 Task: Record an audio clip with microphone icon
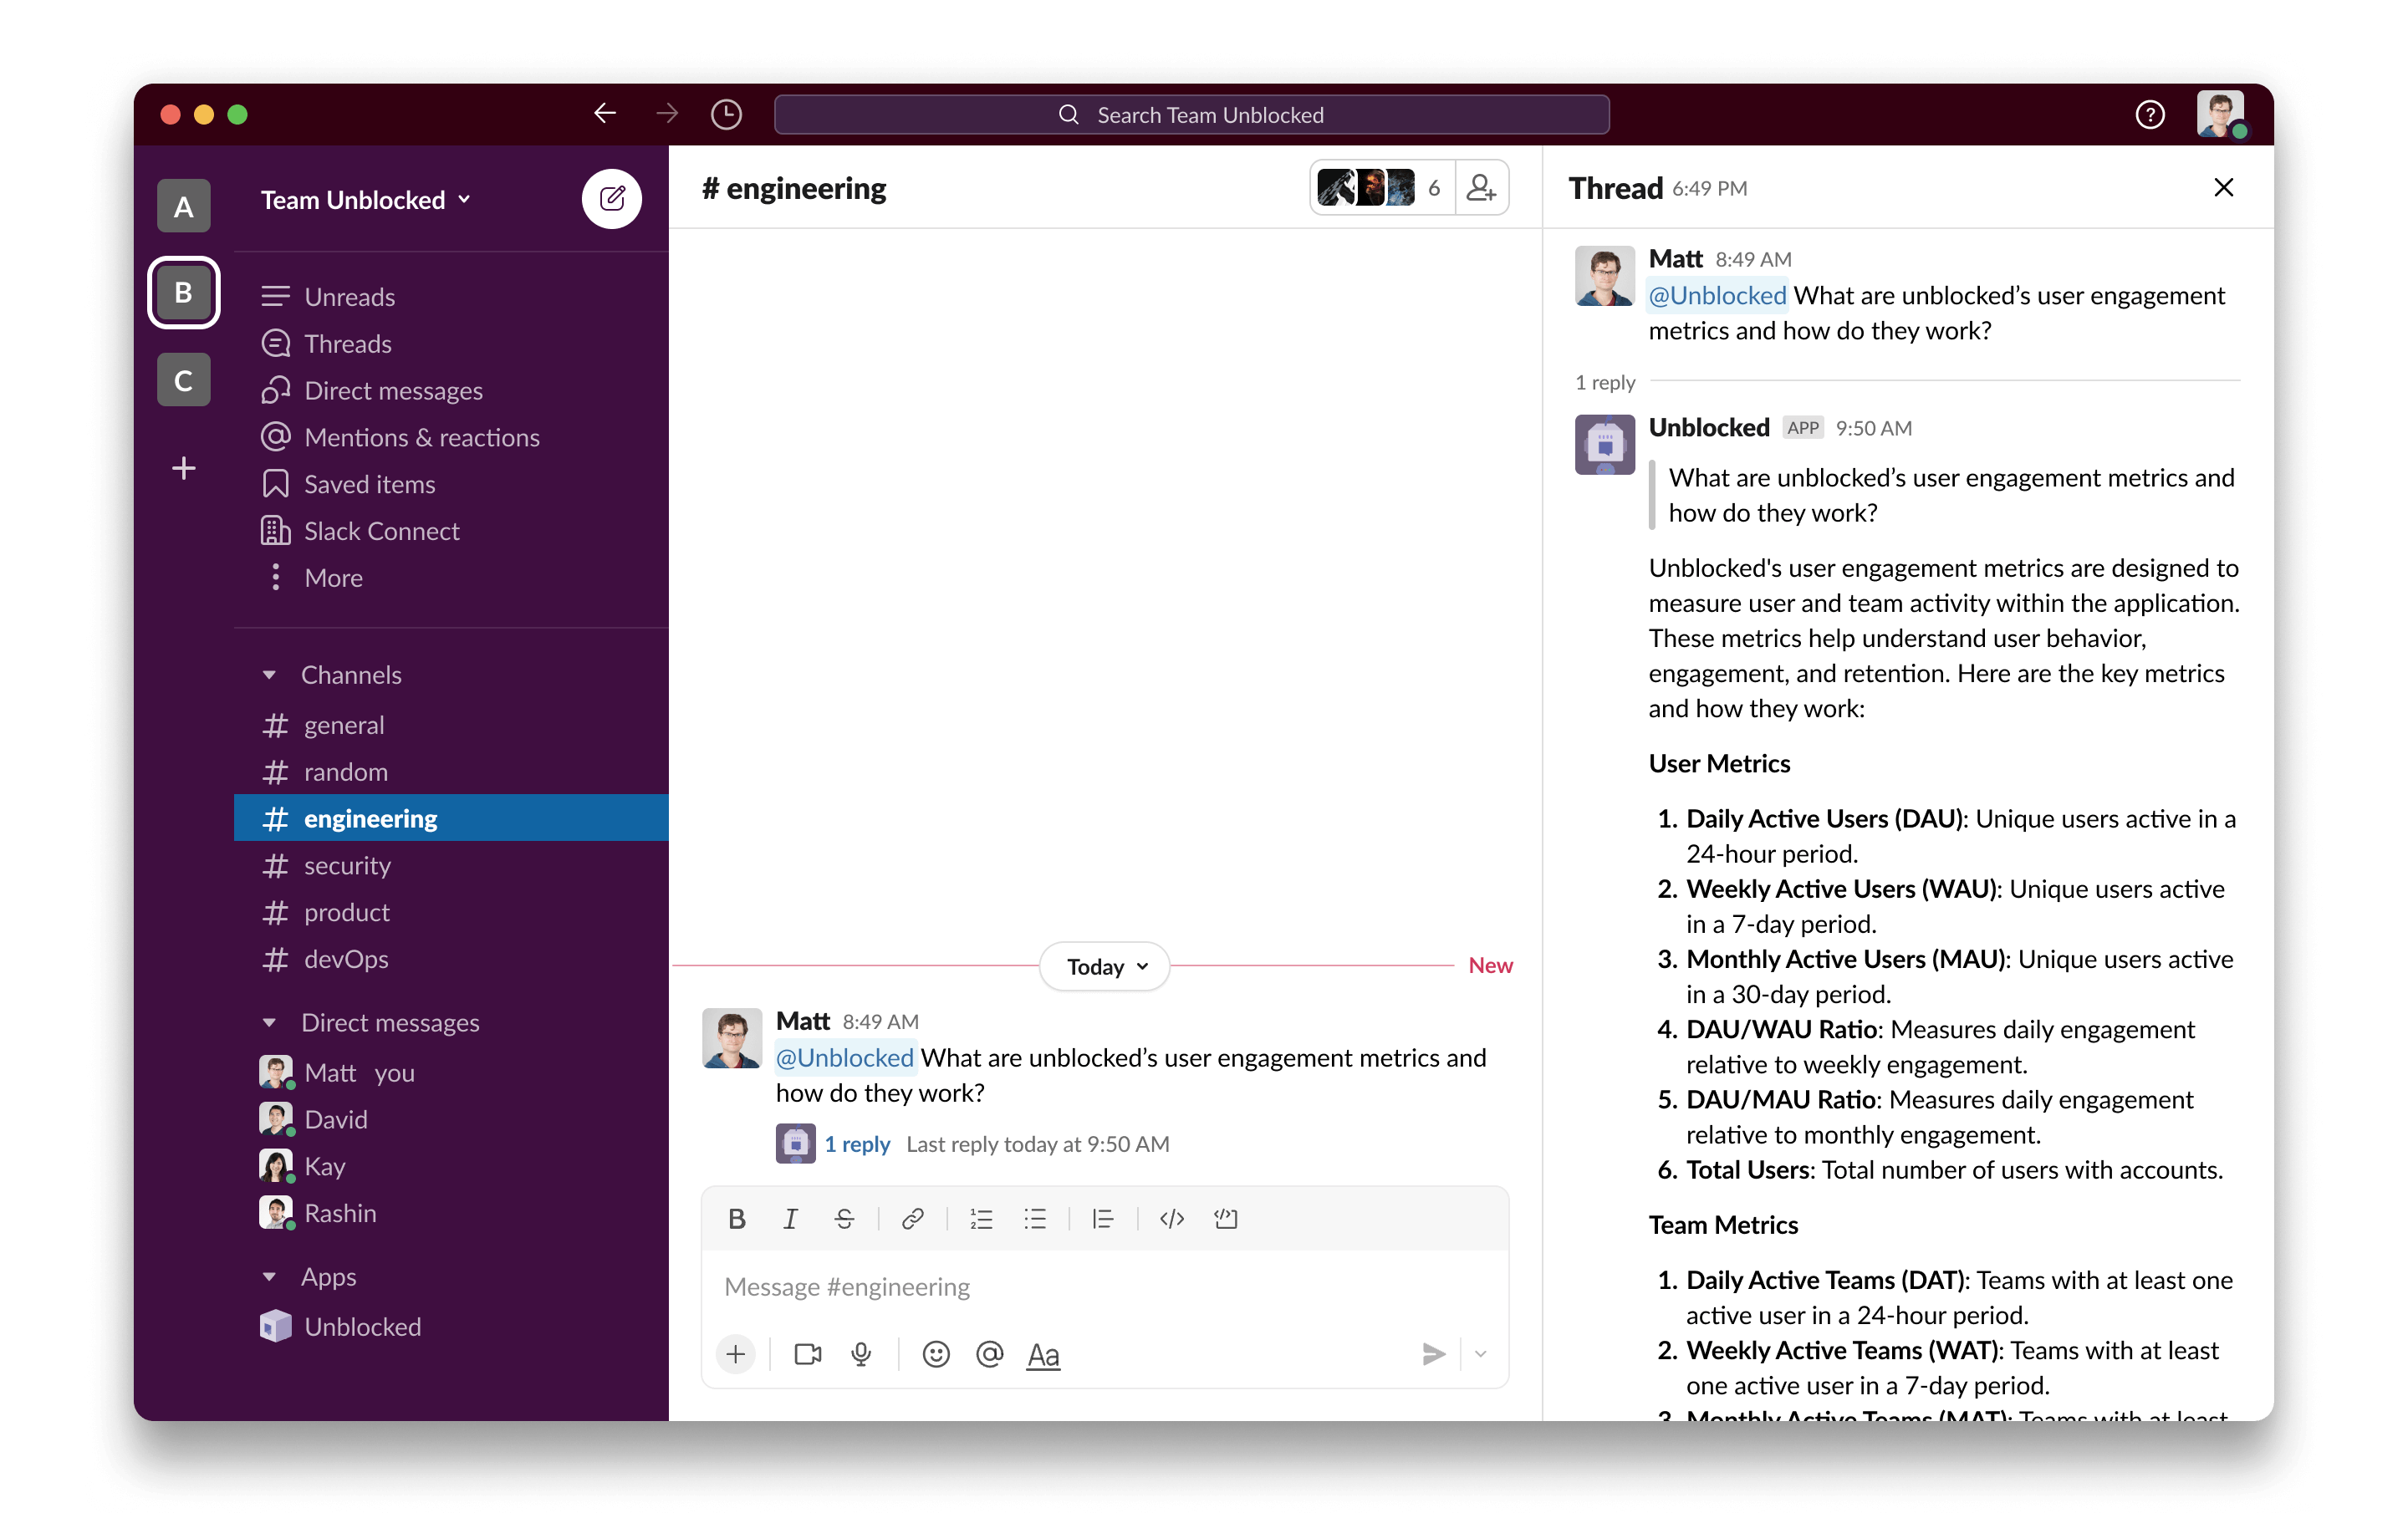[x=861, y=1354]
